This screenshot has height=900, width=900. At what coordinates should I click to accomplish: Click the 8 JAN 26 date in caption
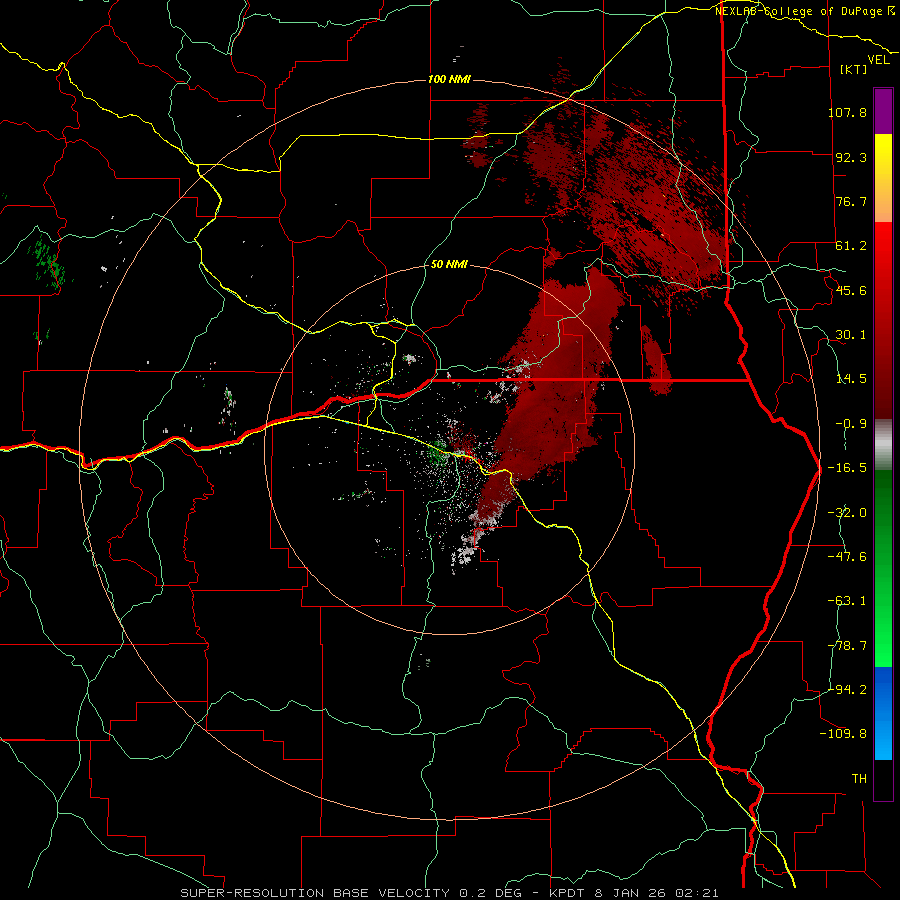[x=629, y=893]
